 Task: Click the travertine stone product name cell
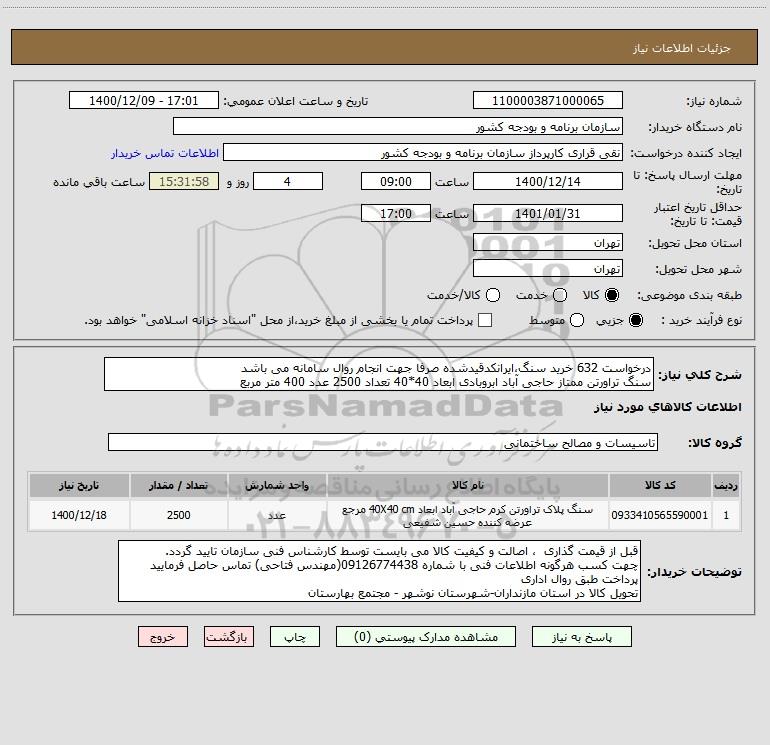(x=468, y=516)
